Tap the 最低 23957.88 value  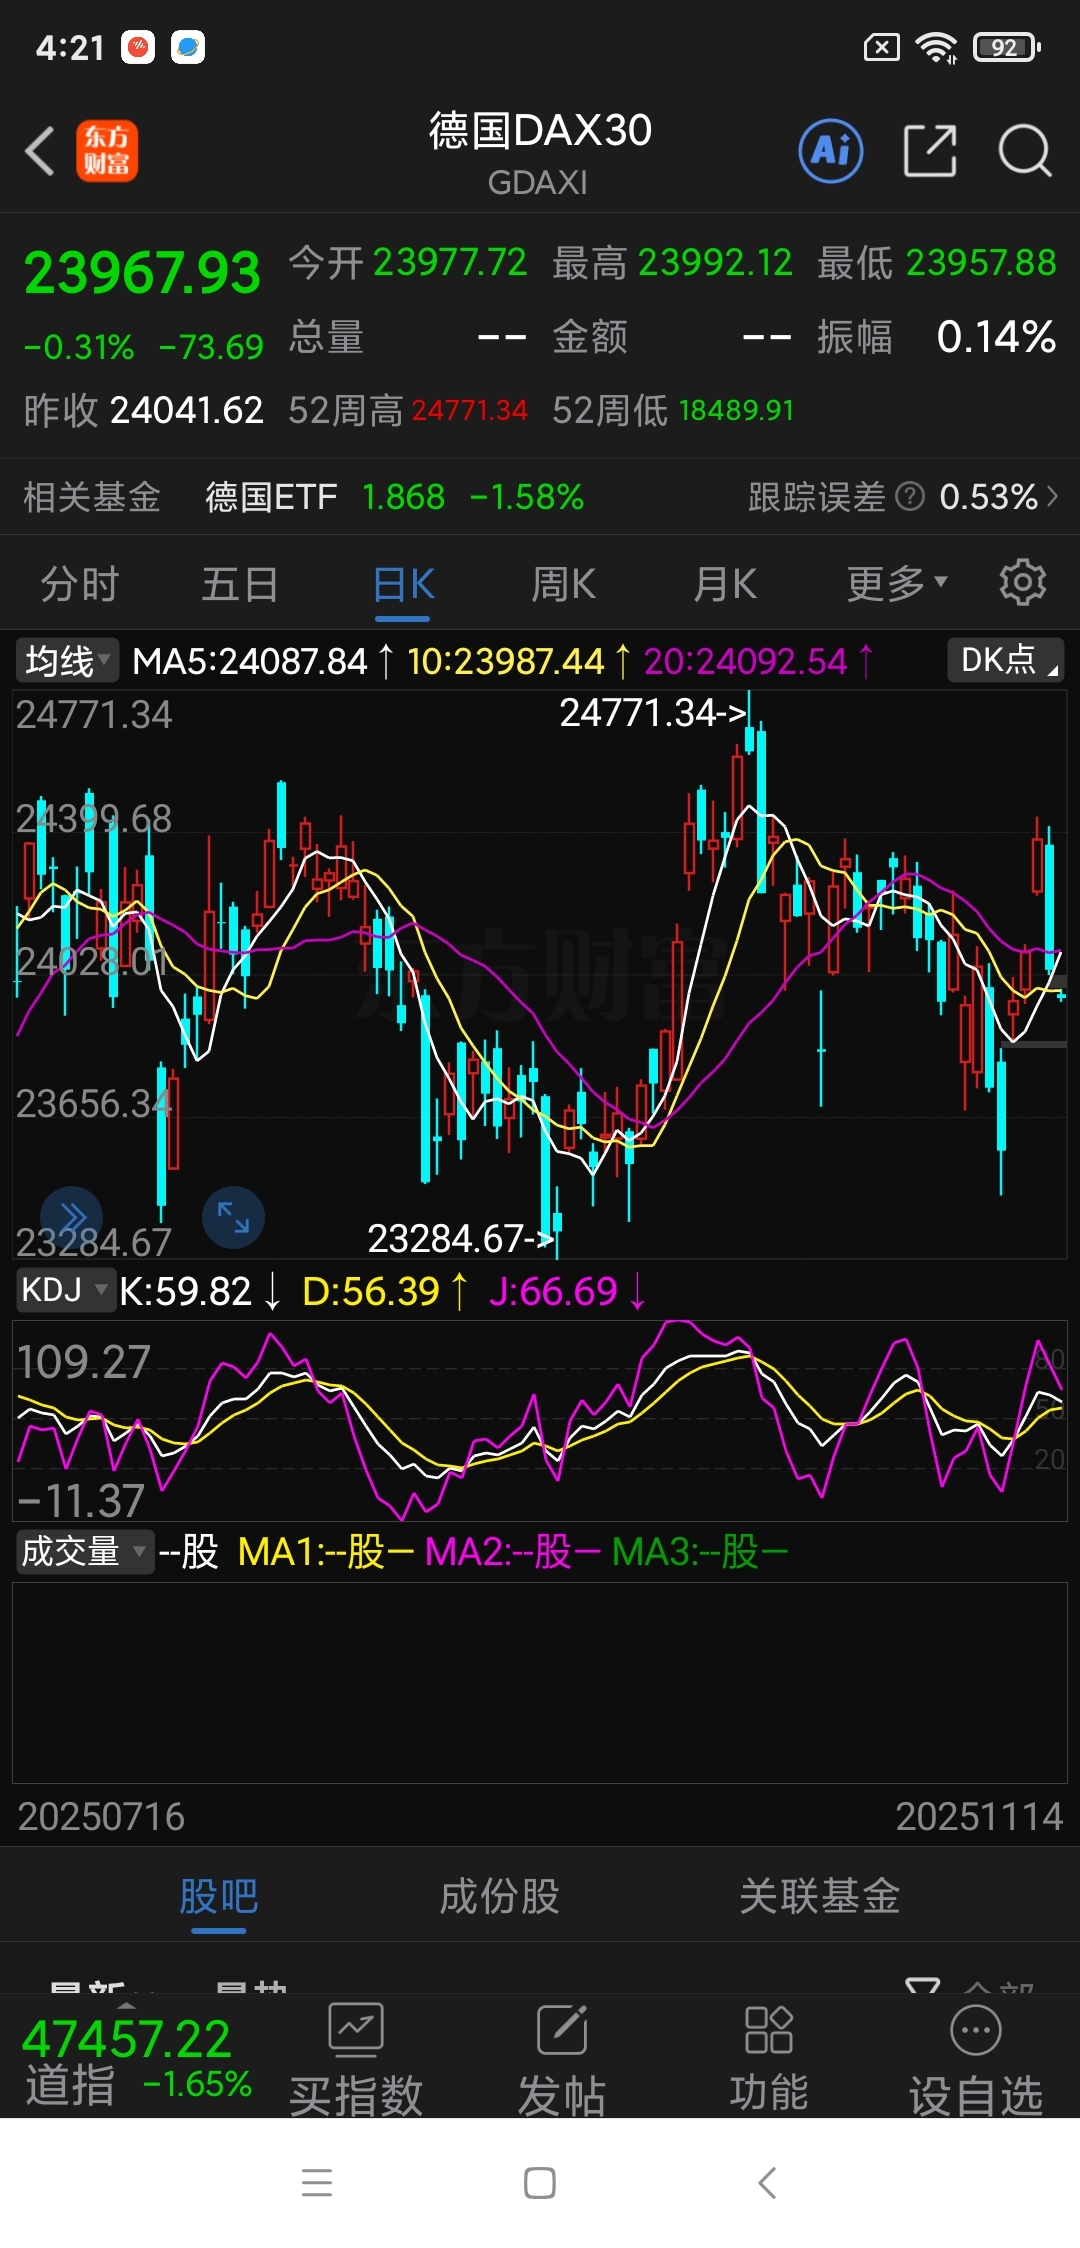point(981,262)
